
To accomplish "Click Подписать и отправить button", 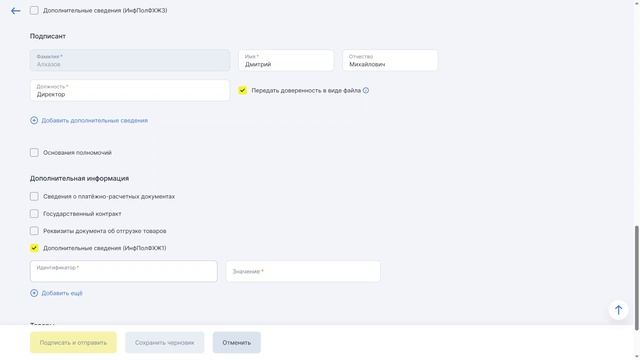I will tap(73, 342).
